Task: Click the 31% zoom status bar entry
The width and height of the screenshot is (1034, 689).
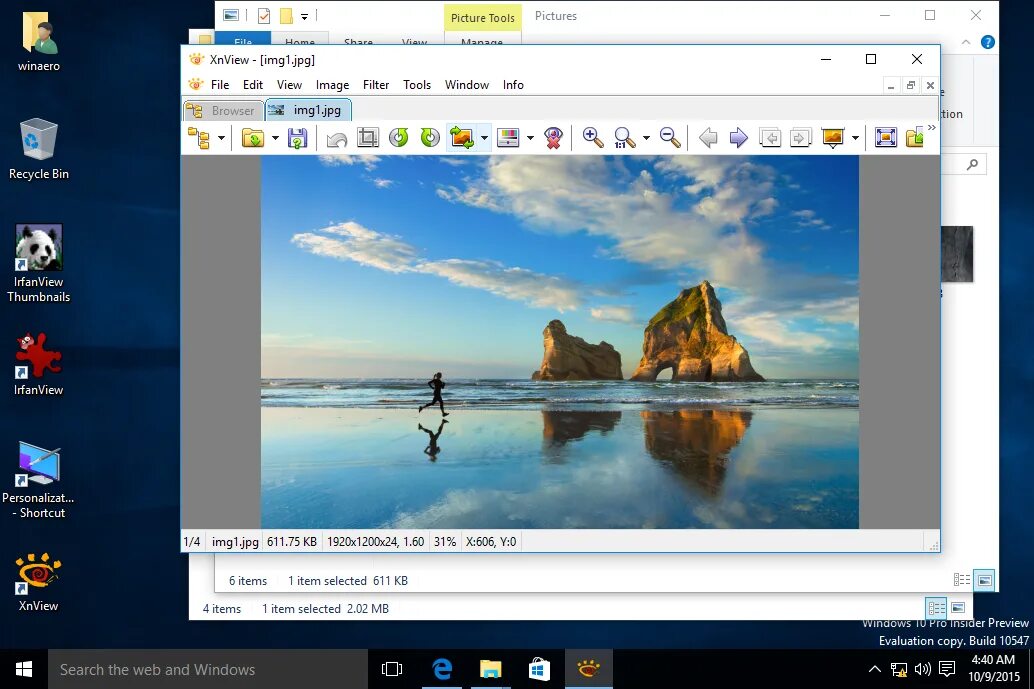Action: coord(445,542)
